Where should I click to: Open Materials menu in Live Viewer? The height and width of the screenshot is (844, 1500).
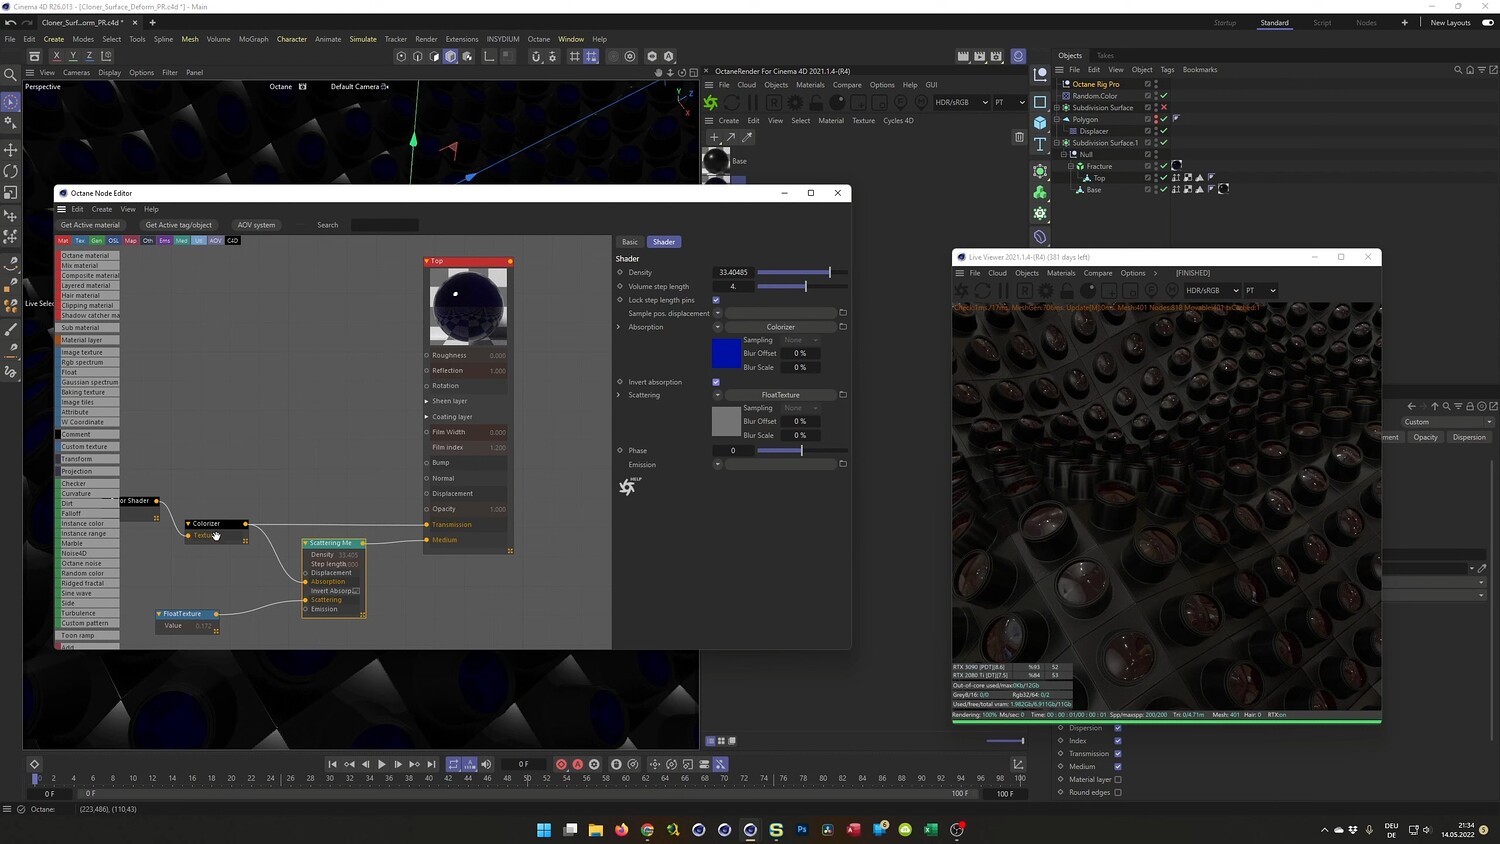1061,273
